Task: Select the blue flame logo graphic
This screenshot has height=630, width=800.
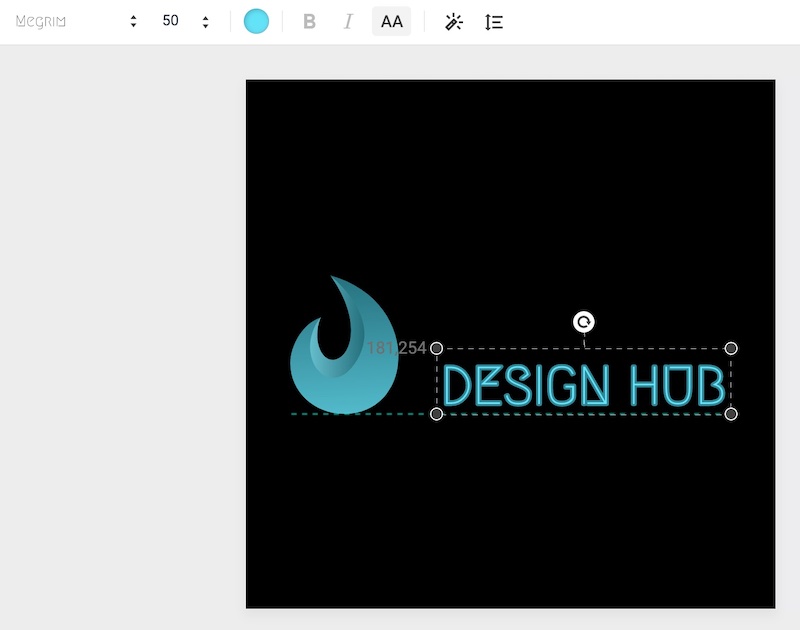Action: [344, 344]
